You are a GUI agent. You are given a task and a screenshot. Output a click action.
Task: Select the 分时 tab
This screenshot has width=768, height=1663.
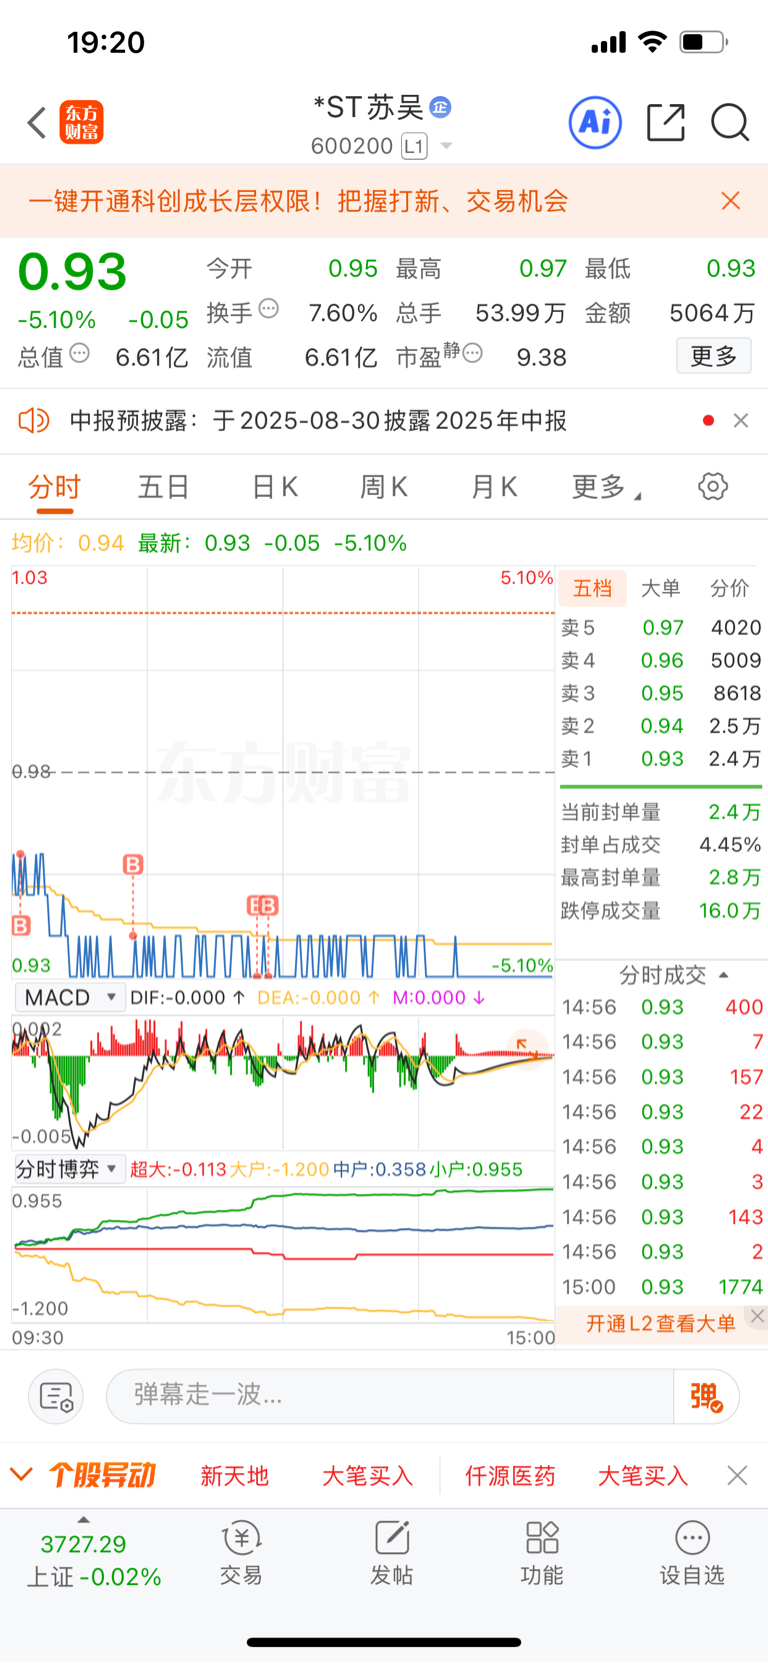pyautogui.click(x=54, y=487)
